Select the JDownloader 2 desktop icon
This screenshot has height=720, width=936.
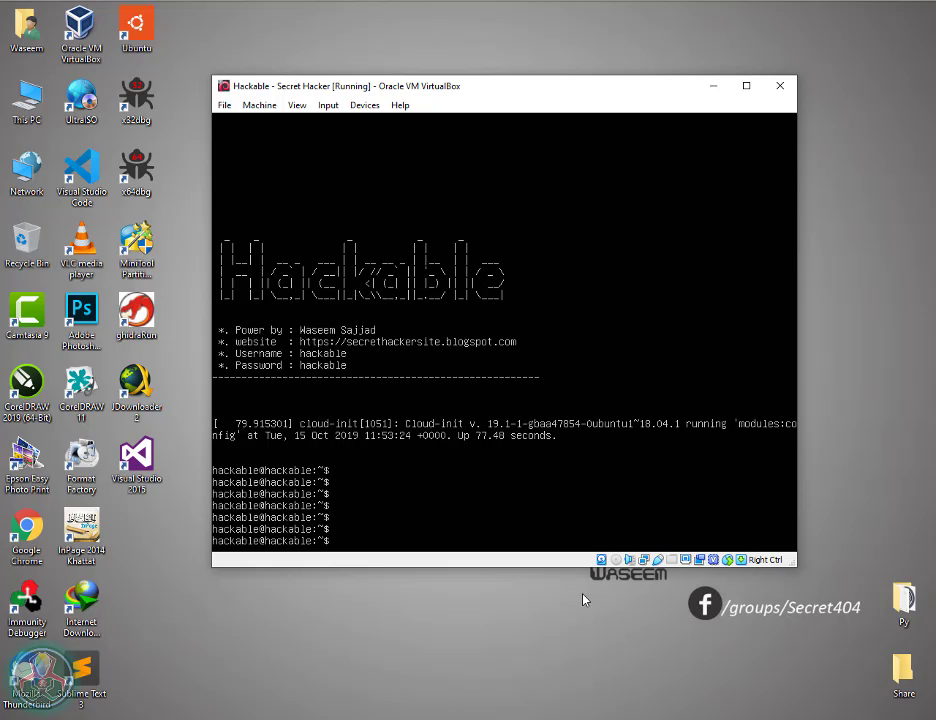click(137, 393)
